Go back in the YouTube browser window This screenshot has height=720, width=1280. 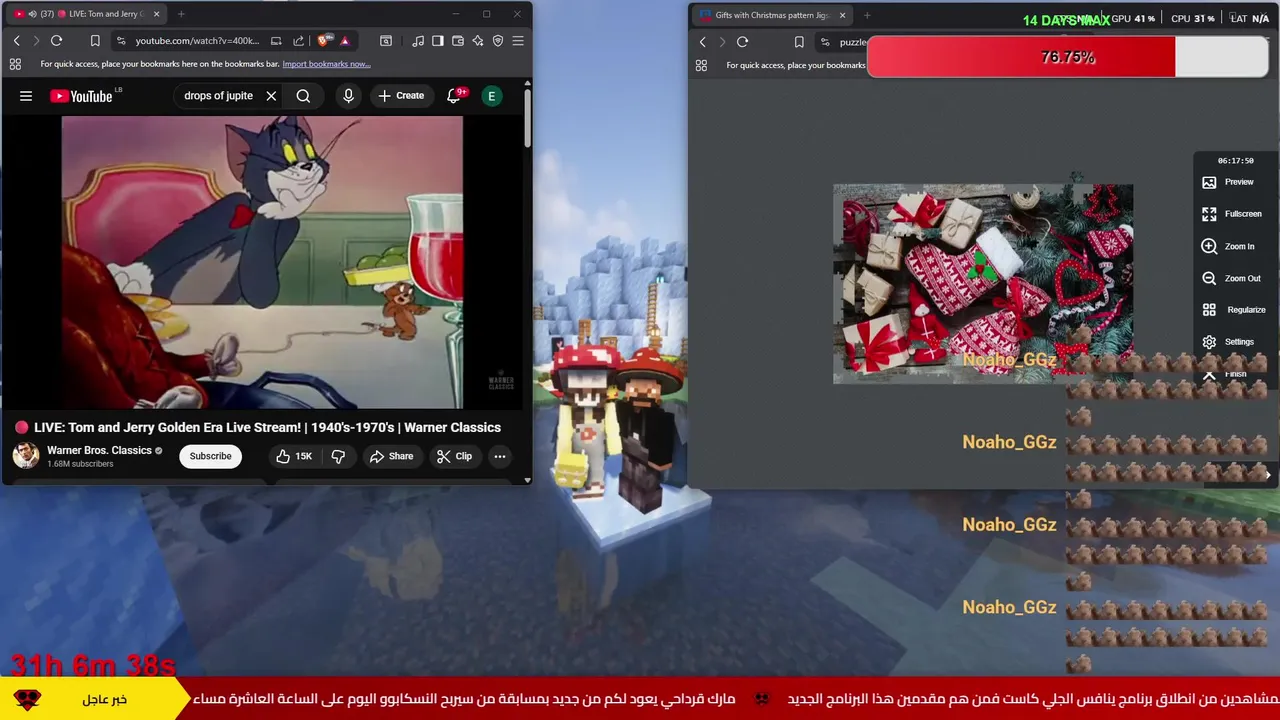[x=16, y=41]
